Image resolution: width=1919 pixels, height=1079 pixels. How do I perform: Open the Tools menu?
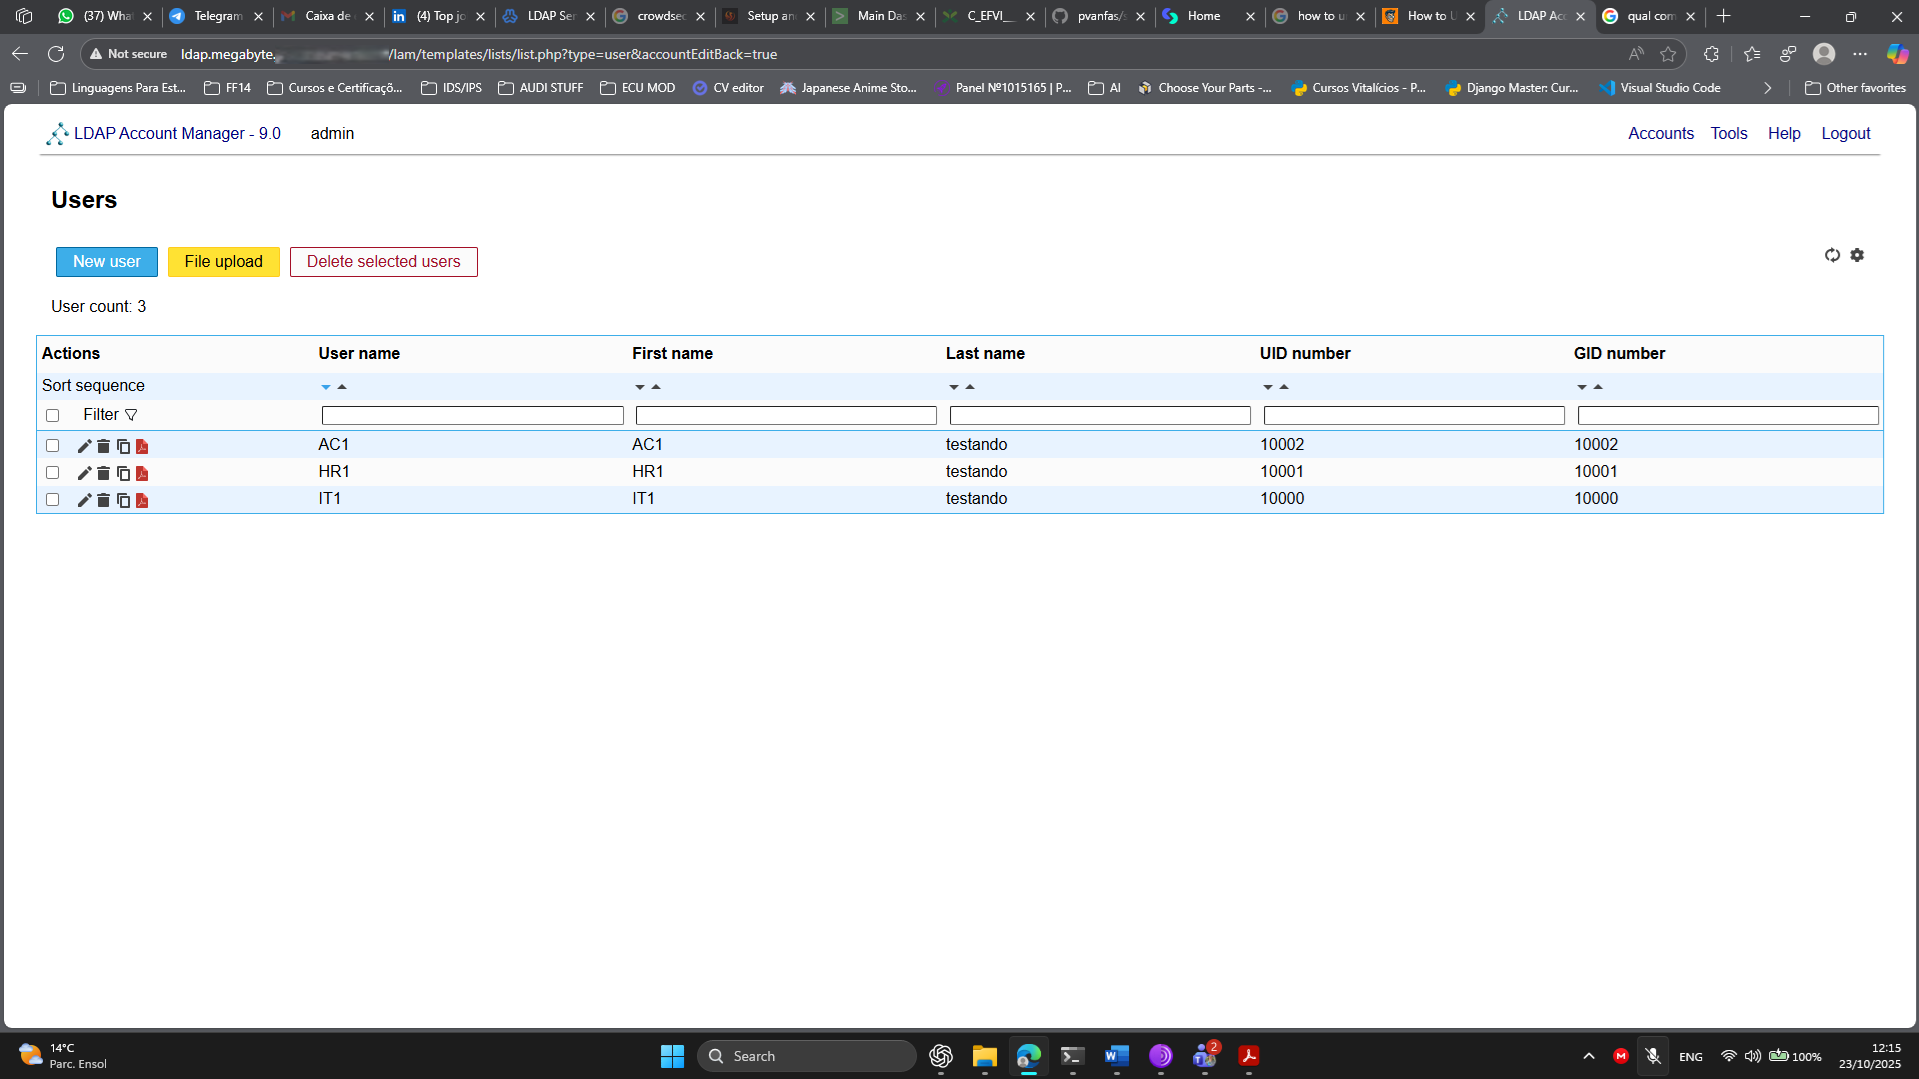[x=1728, y=133]
